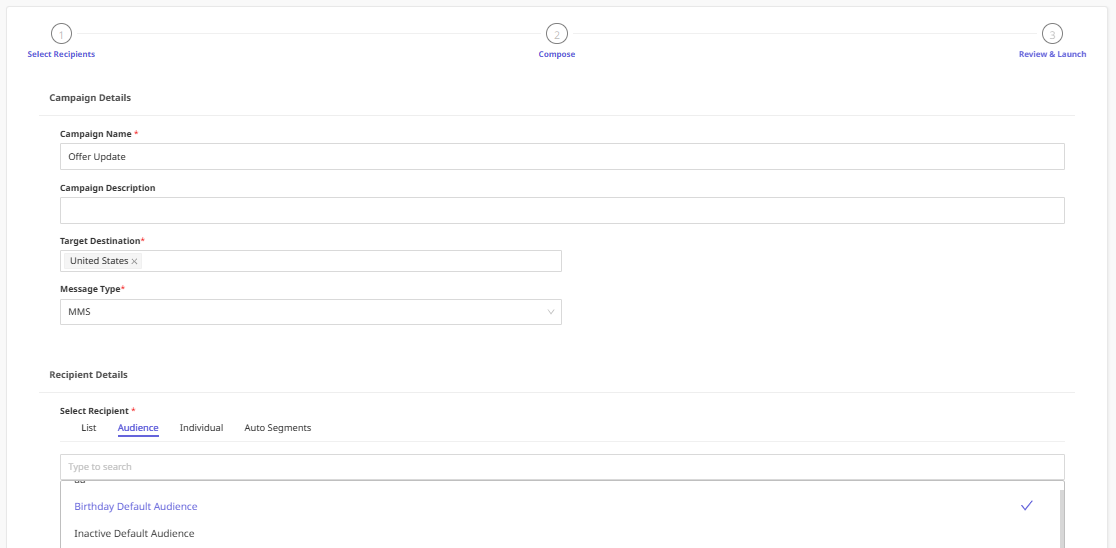Edit the Campaign Name field
1116x548 pixels.
point(562,157)
